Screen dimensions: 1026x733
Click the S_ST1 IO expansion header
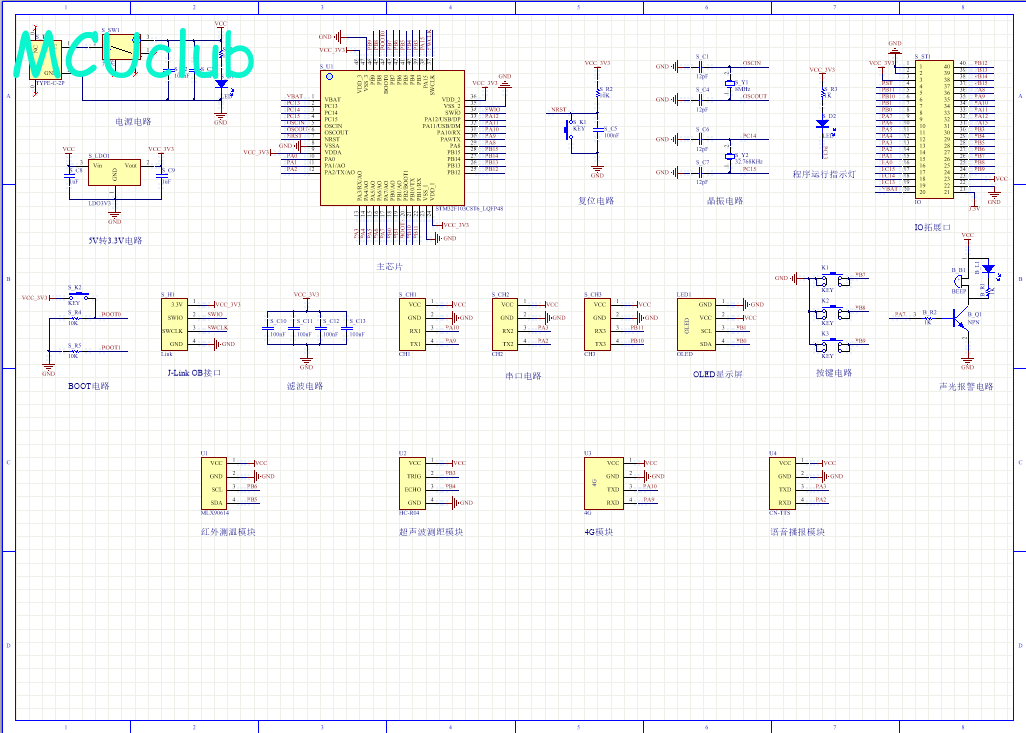click(934, 129)
